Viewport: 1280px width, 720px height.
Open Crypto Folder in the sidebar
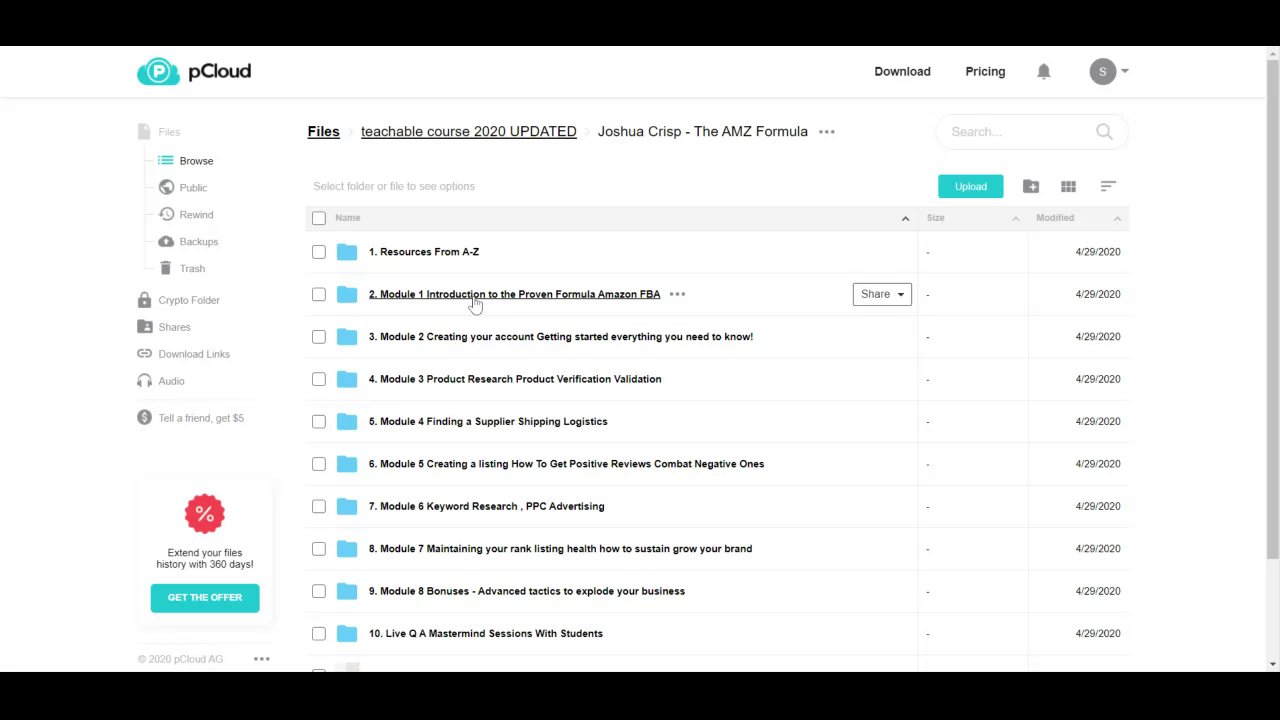[x=178, y=300]
